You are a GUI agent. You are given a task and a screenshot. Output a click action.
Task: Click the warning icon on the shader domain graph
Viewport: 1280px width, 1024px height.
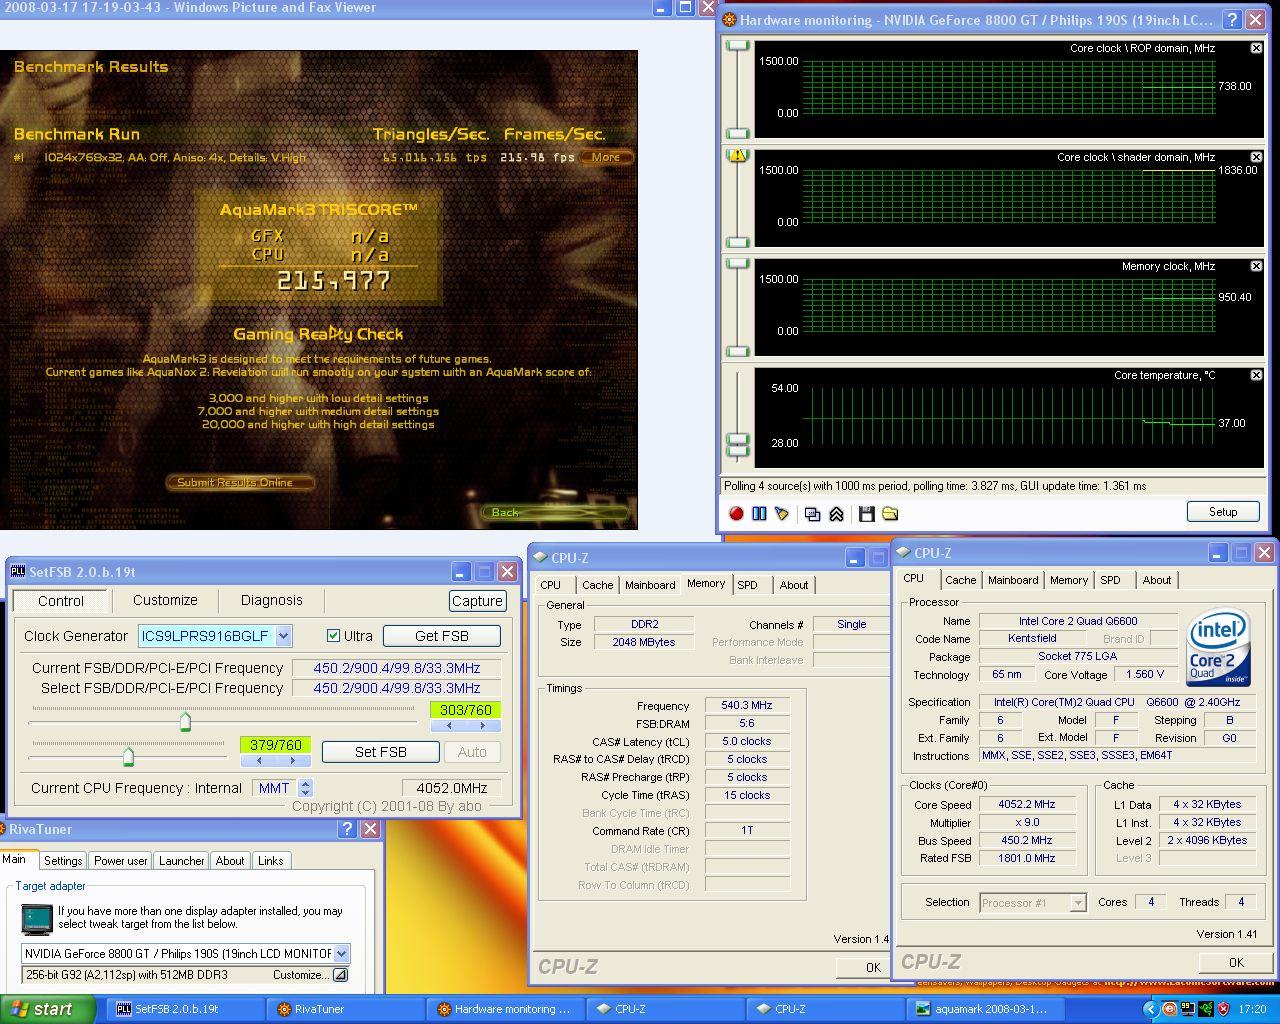pos(737,155)
